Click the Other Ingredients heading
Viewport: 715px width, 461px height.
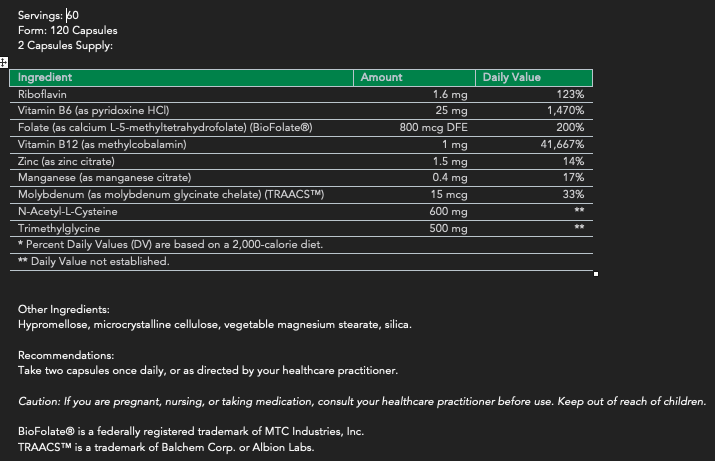coord(63,310)
